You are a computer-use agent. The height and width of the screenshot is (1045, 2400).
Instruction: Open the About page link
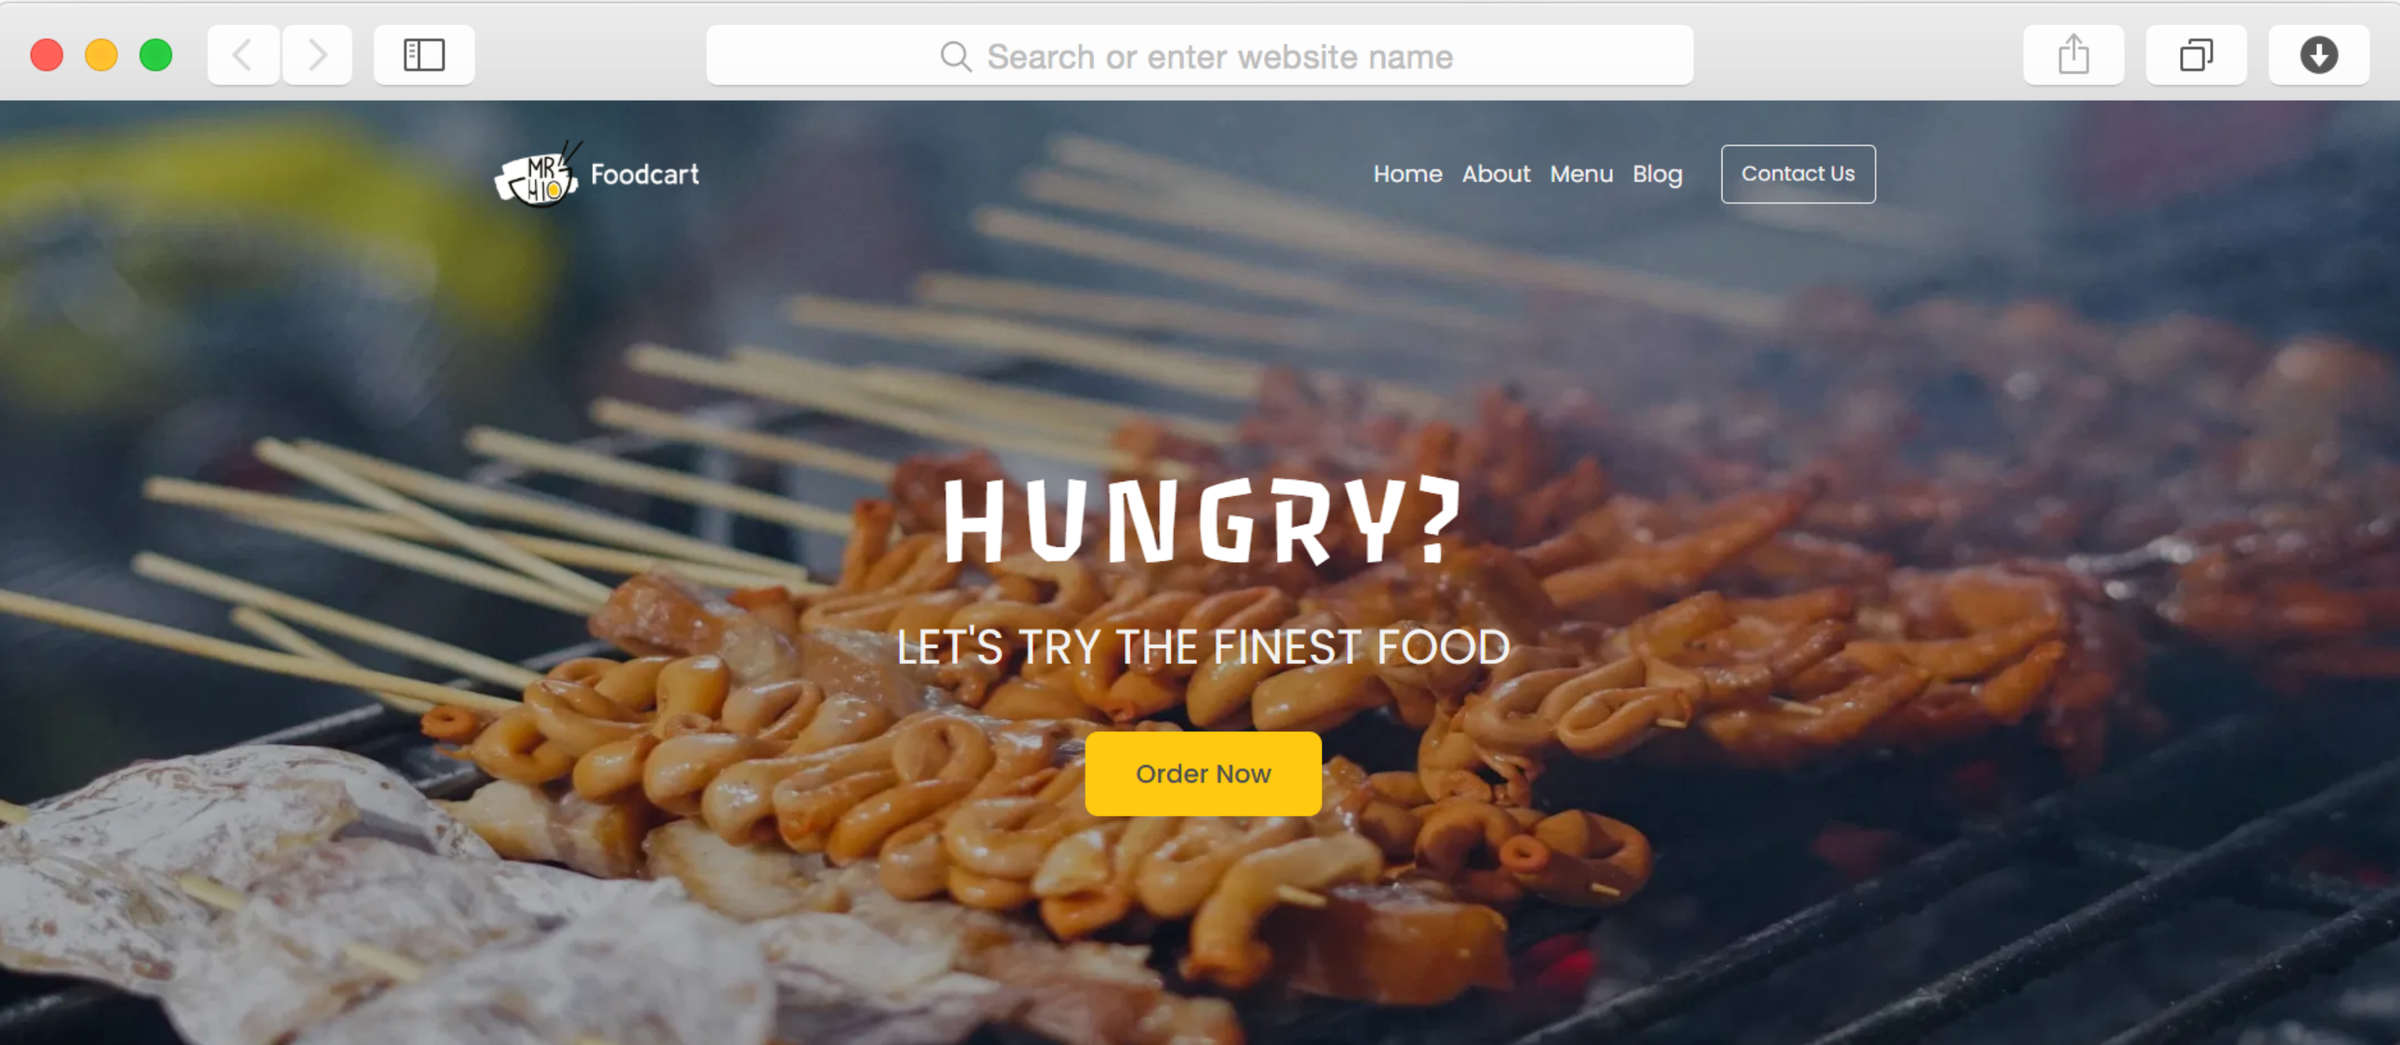1496,174
